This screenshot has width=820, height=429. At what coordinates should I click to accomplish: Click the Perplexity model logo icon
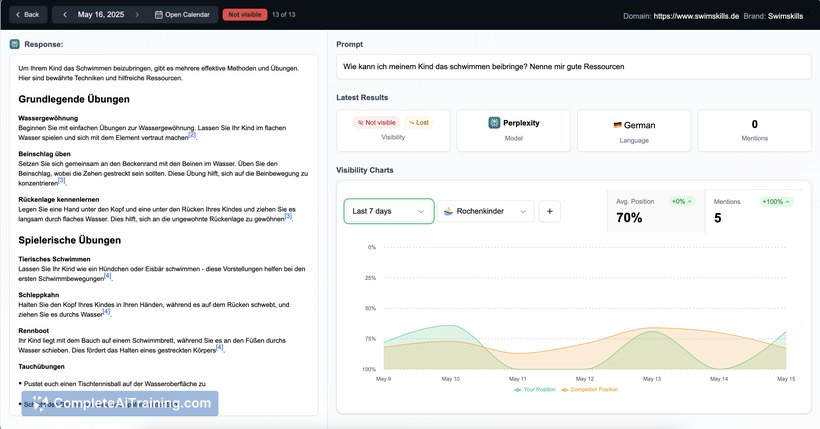point(494,122)
